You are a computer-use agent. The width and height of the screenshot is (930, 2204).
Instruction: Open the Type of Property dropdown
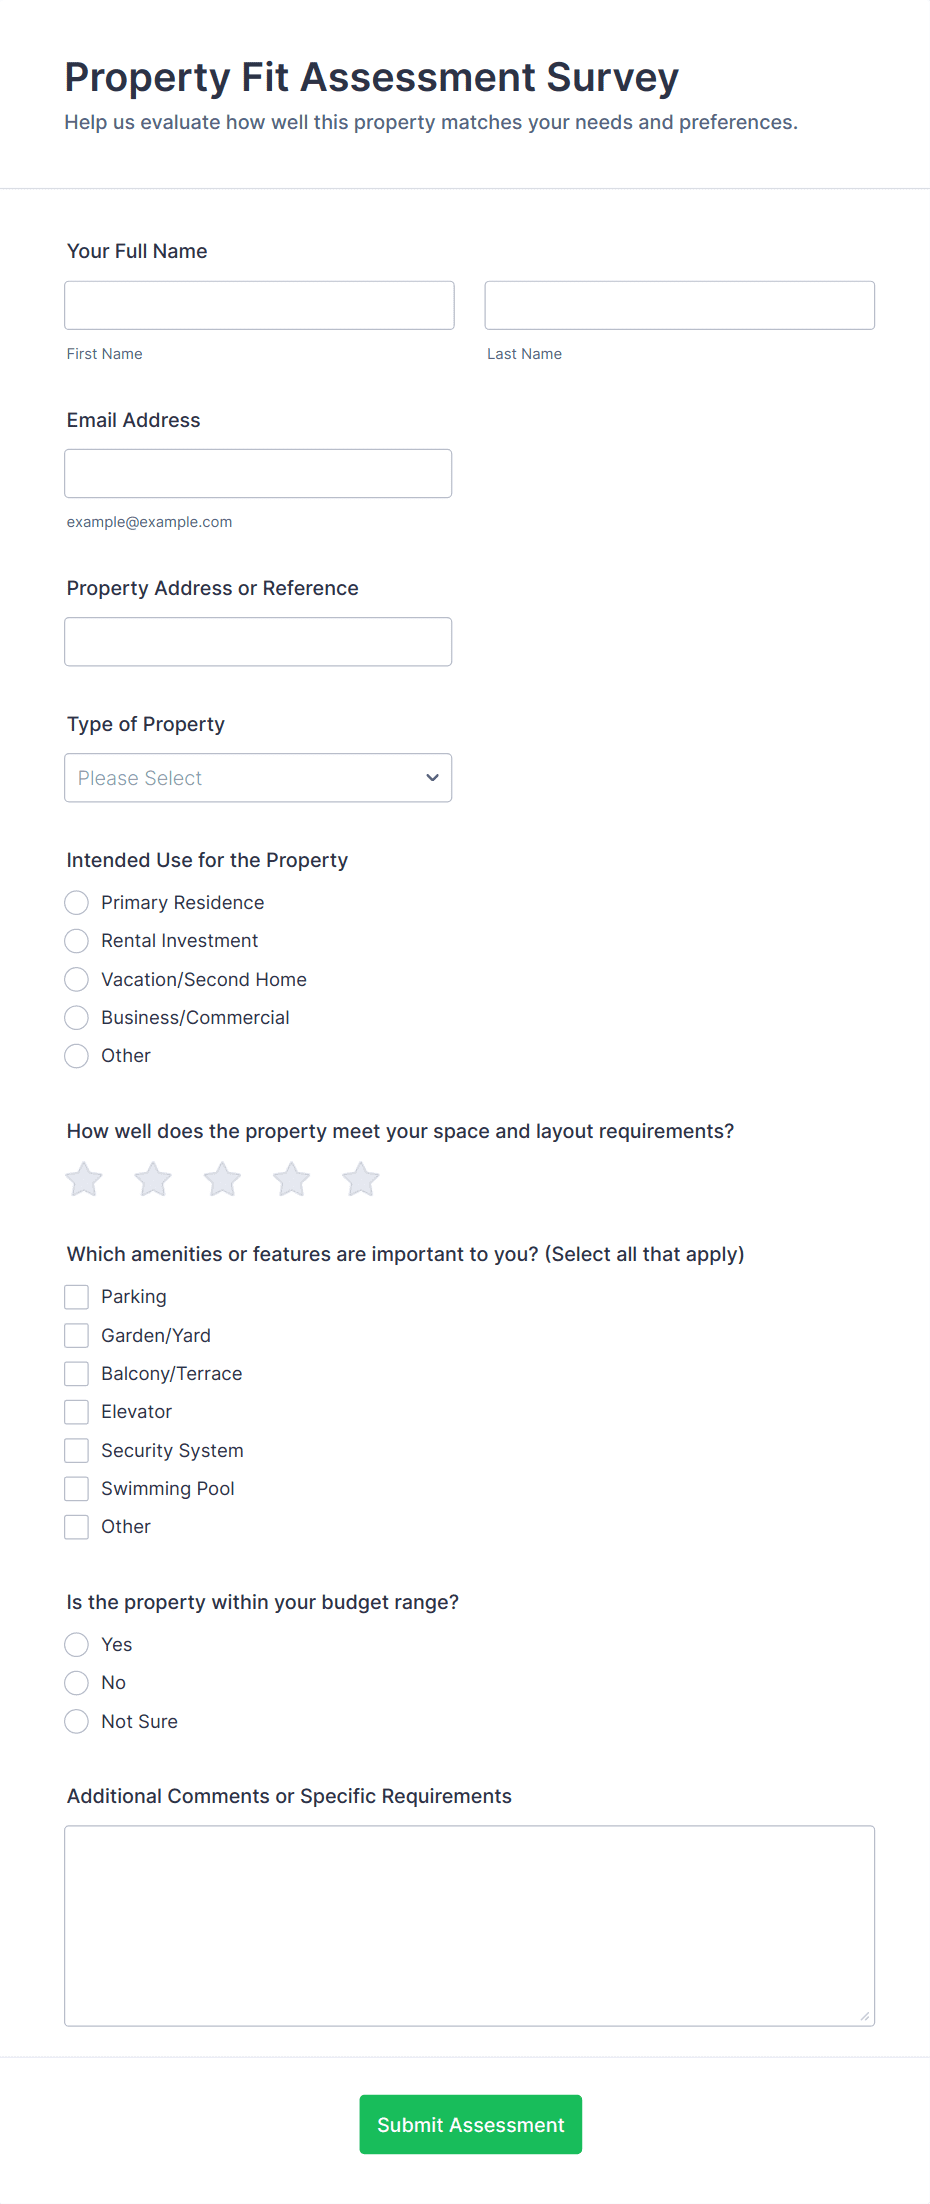(x=258, y=778)
